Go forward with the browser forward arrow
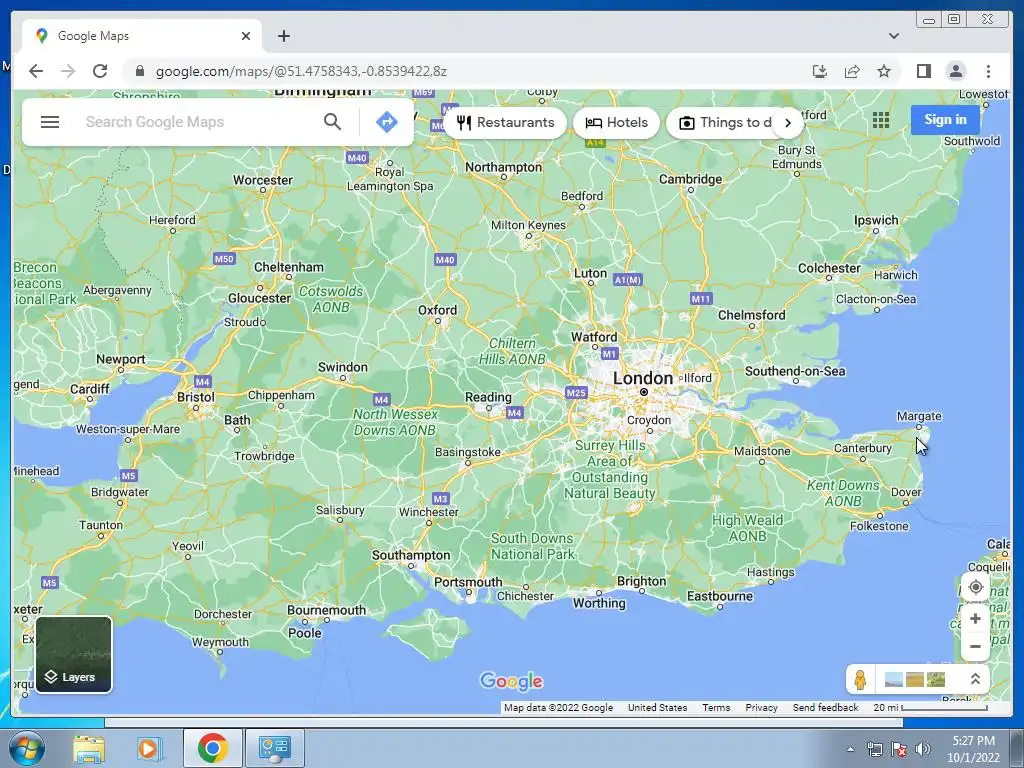Screen dimensions: 1024x768 tap(68, 71)
